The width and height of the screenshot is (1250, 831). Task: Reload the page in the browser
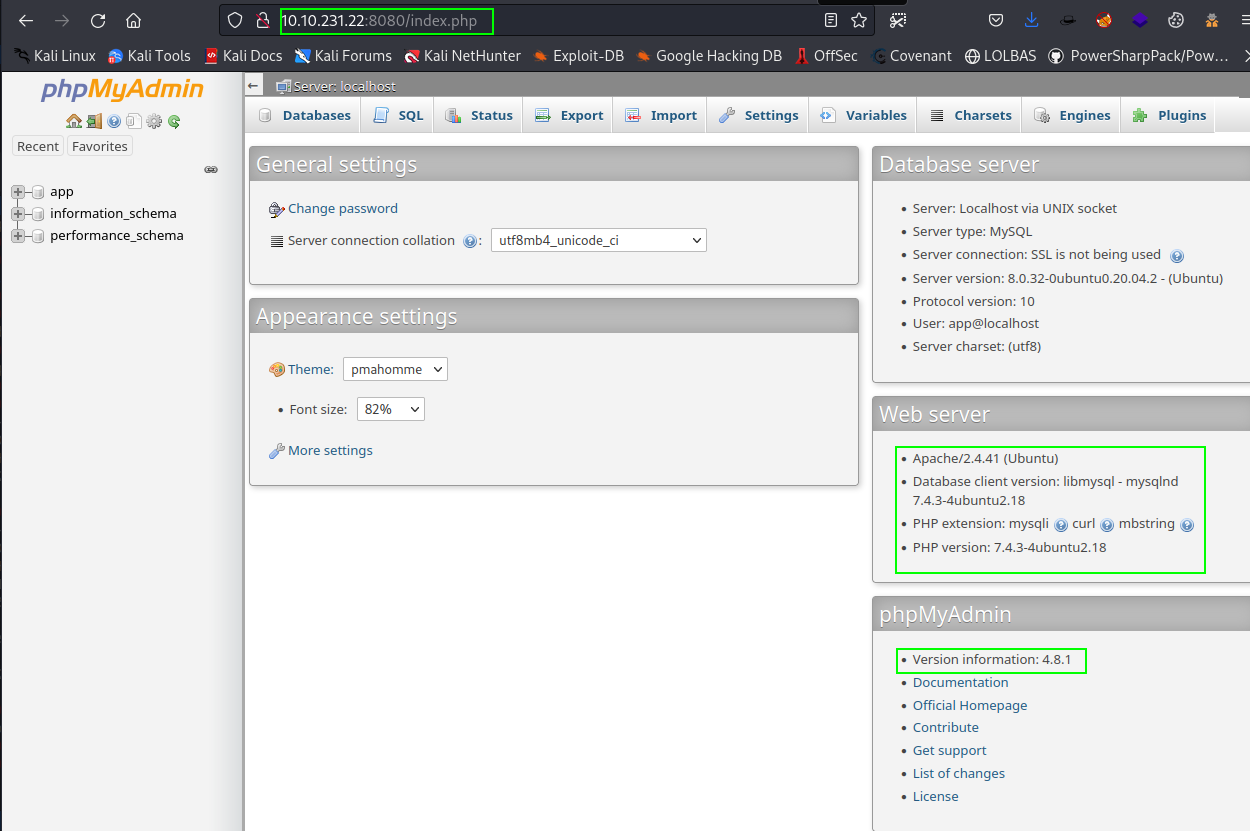(97, 20)
